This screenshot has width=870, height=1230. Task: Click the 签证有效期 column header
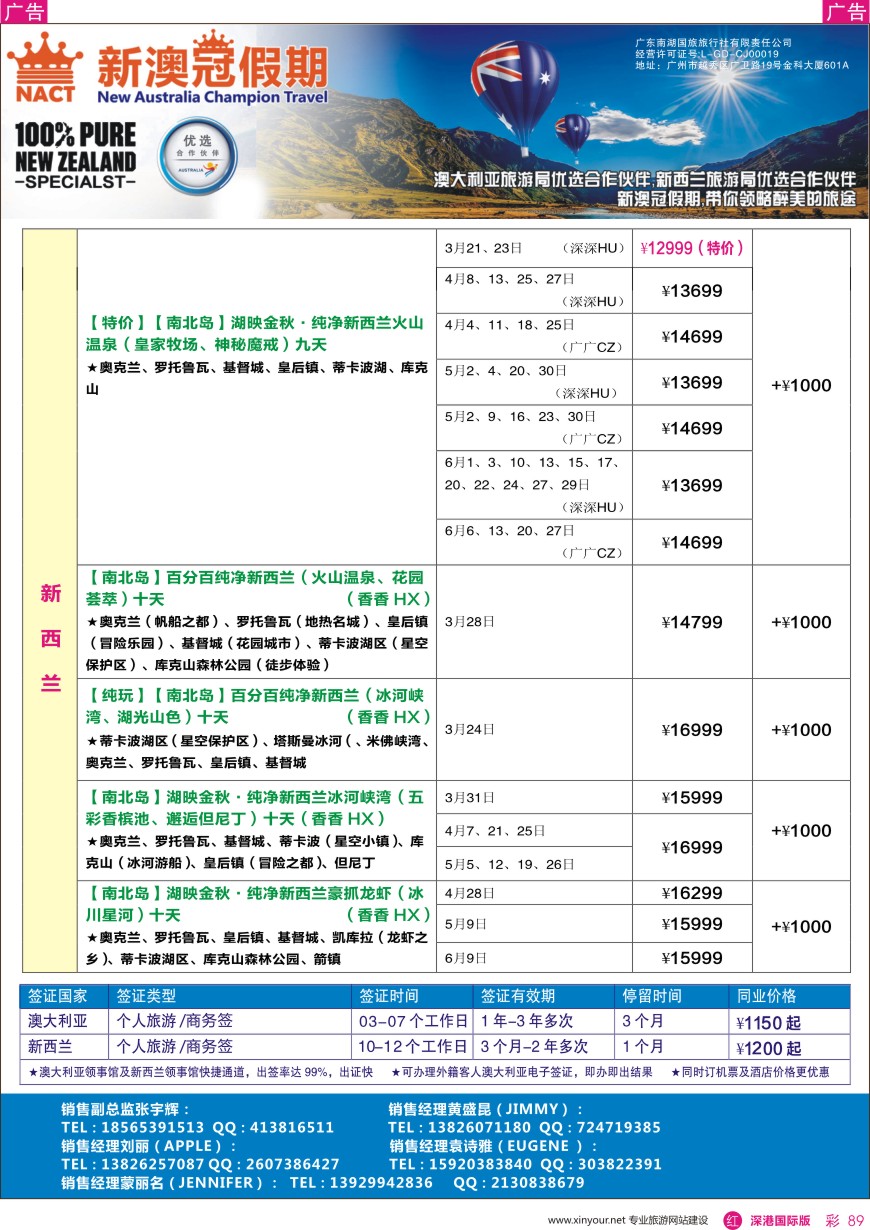pos(518,996)
